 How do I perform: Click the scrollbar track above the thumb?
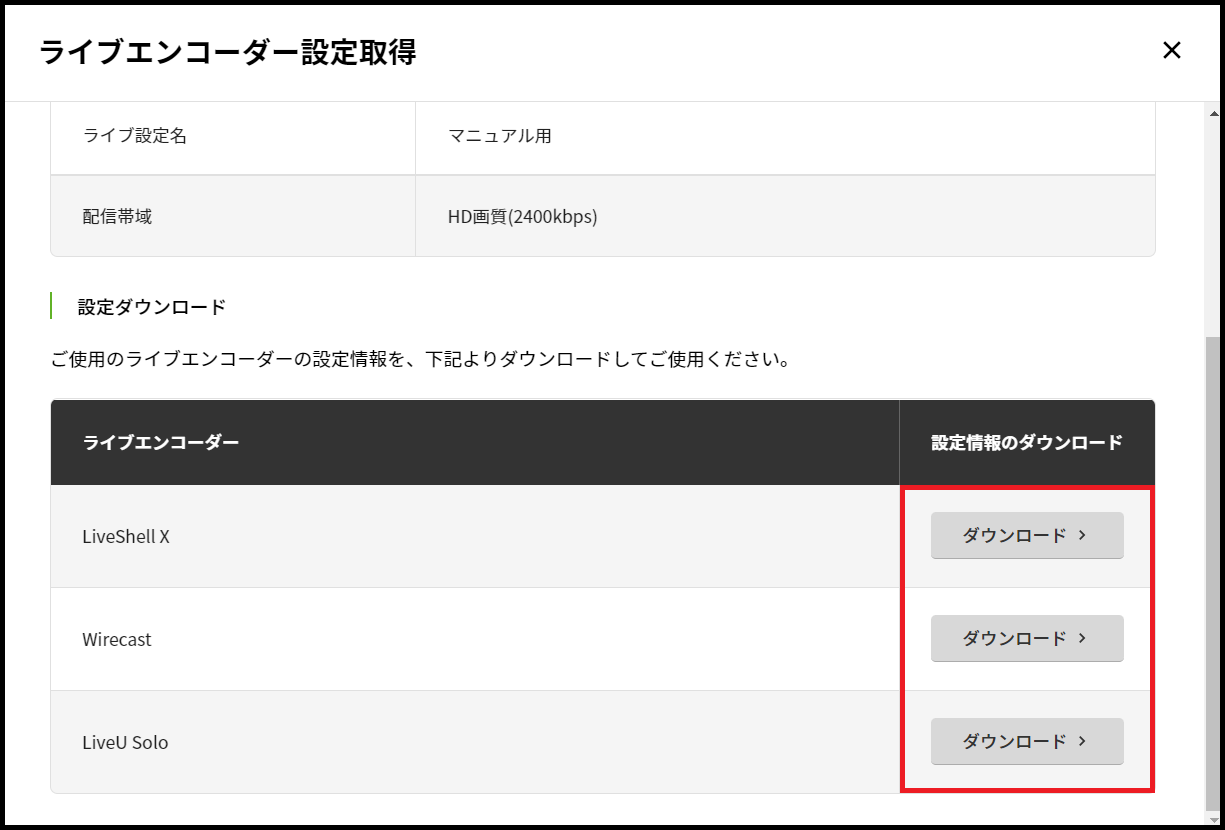1213,220
